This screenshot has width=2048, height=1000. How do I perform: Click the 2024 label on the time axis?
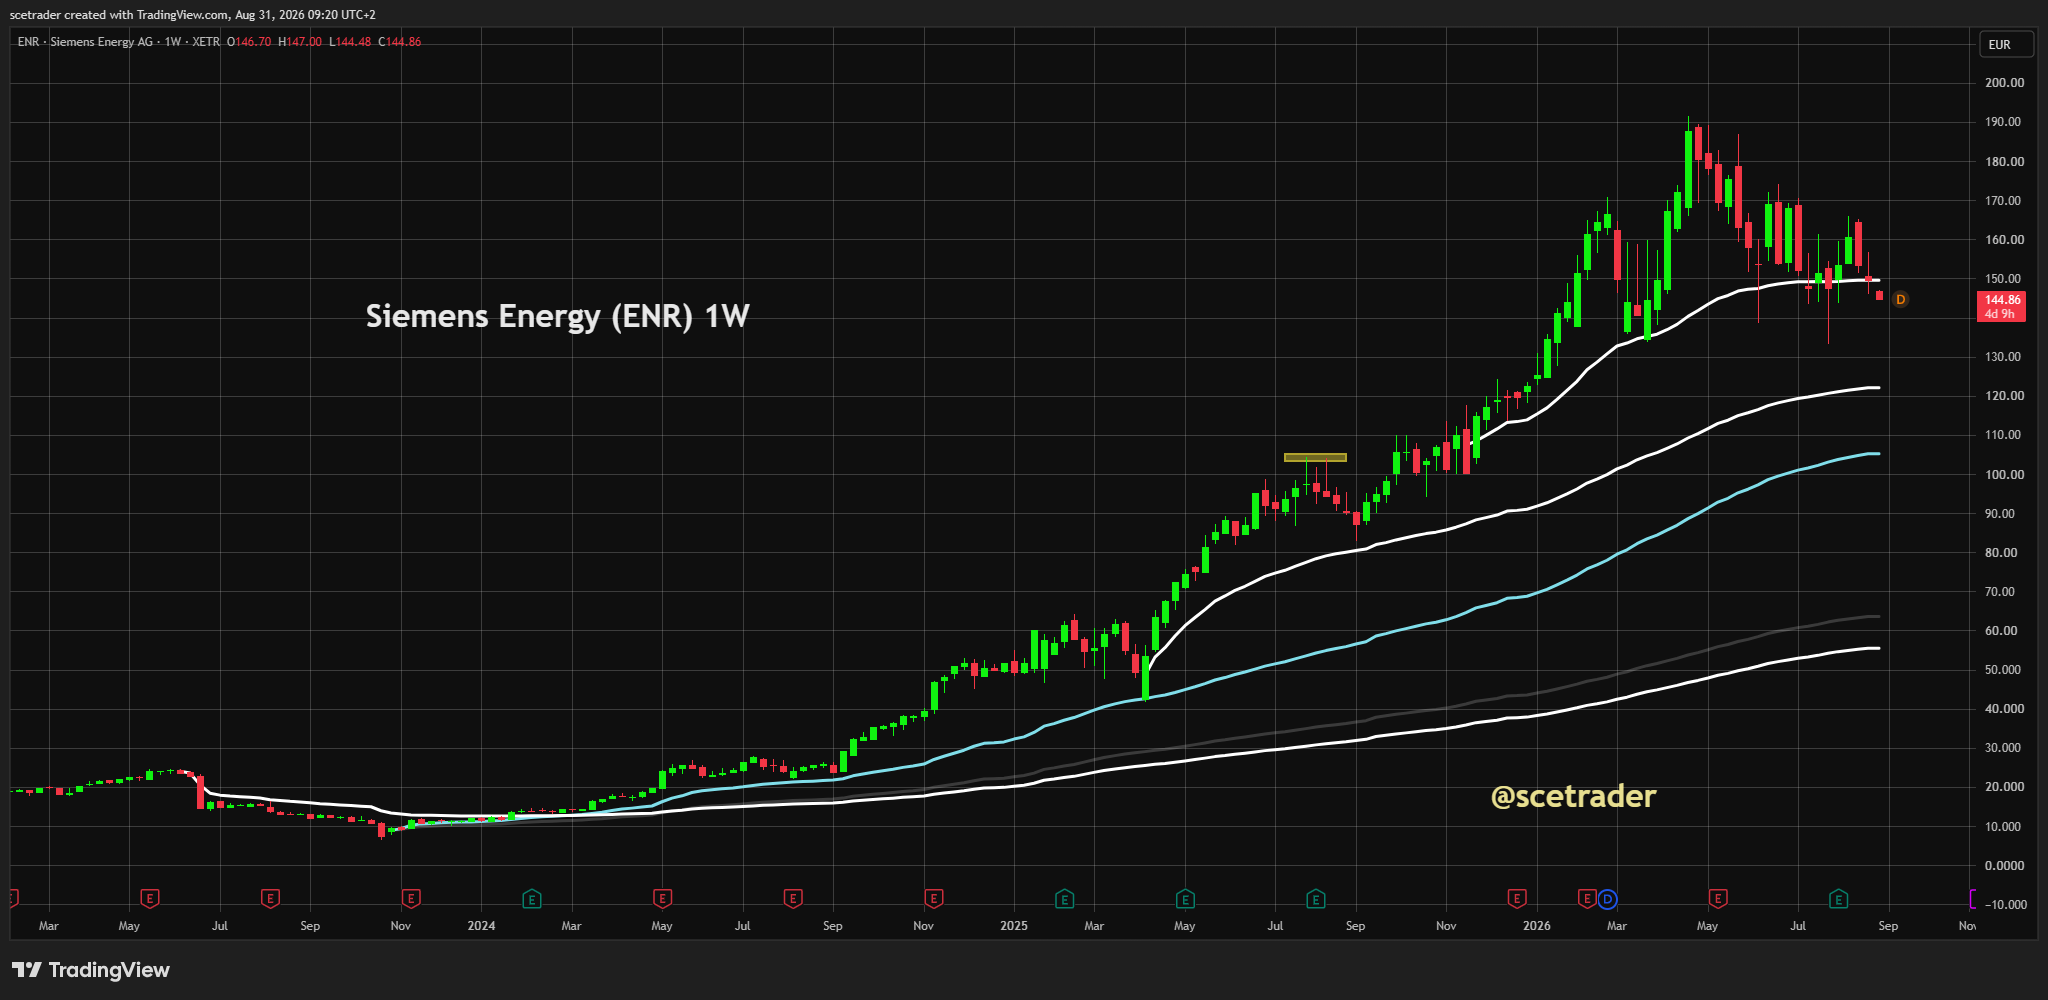[x=481, y=926]
